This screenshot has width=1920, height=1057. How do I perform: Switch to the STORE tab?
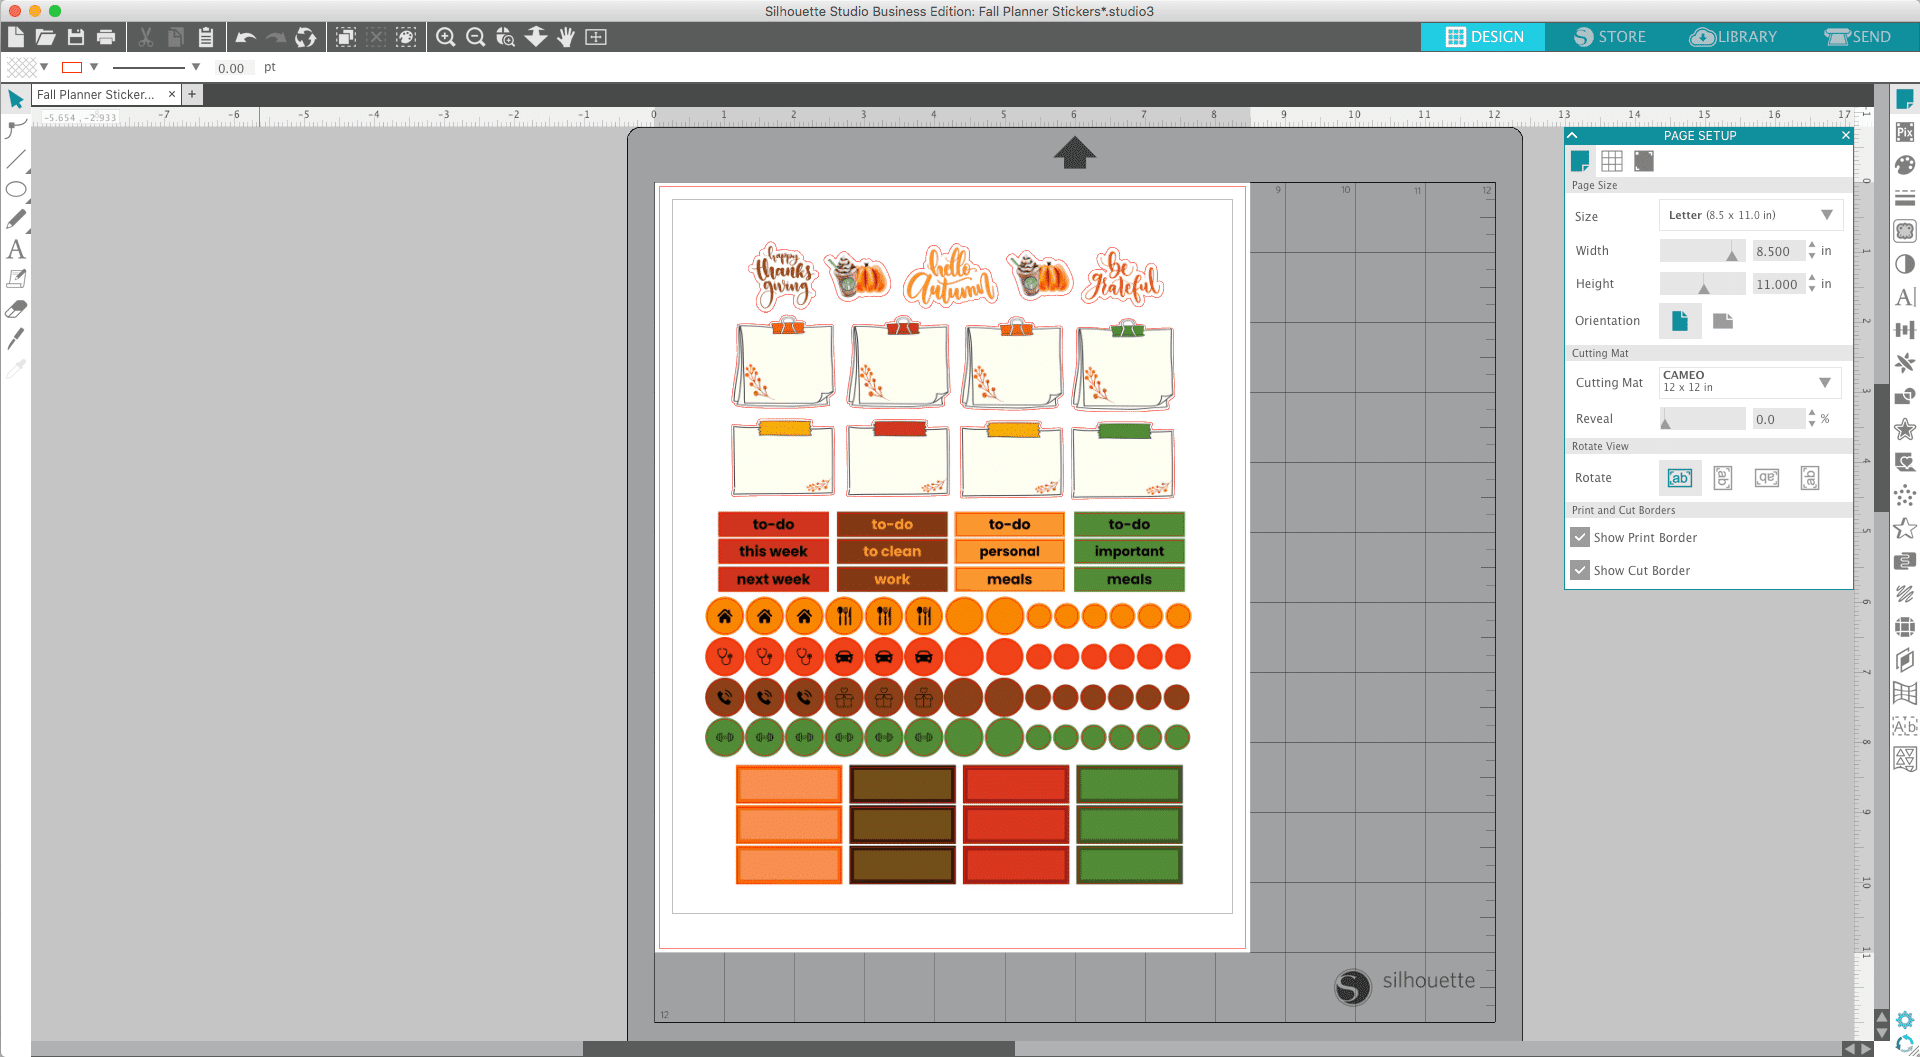pos(1609,37)
